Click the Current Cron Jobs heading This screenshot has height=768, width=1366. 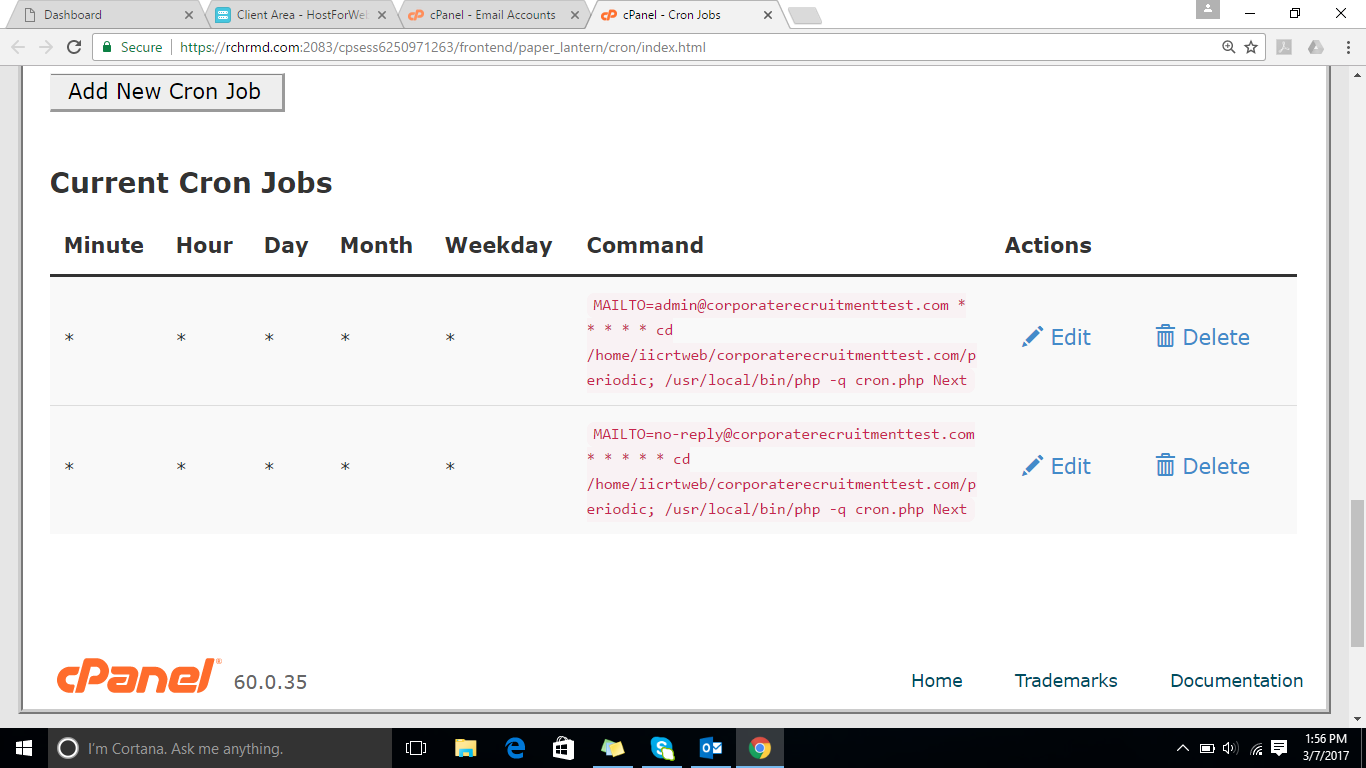pos(191,183)
